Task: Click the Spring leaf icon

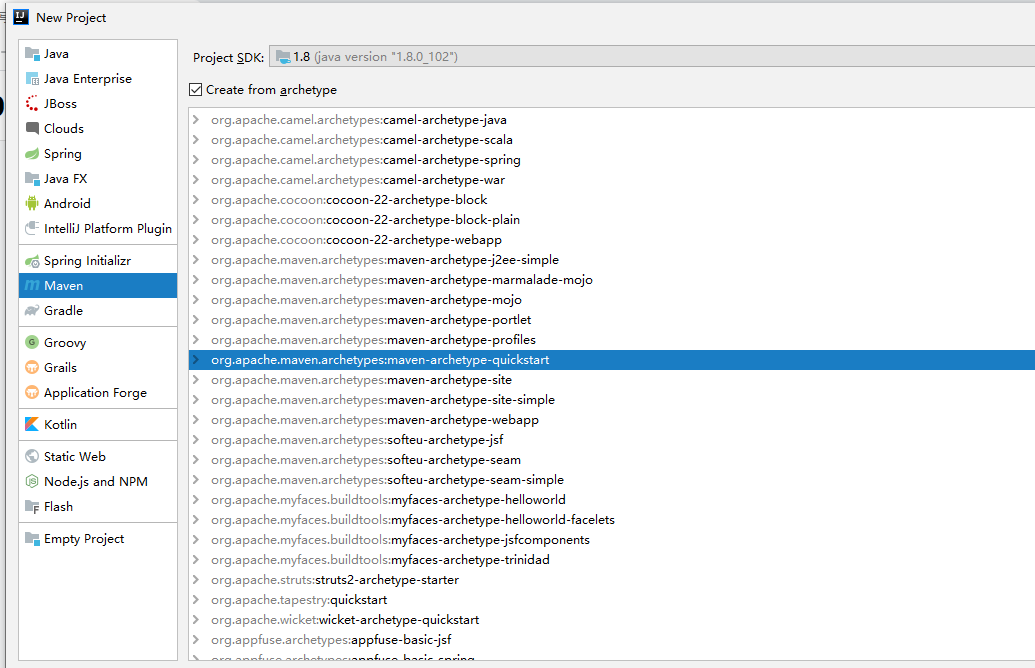Action: pyautogui.click(x=32, y=154)
